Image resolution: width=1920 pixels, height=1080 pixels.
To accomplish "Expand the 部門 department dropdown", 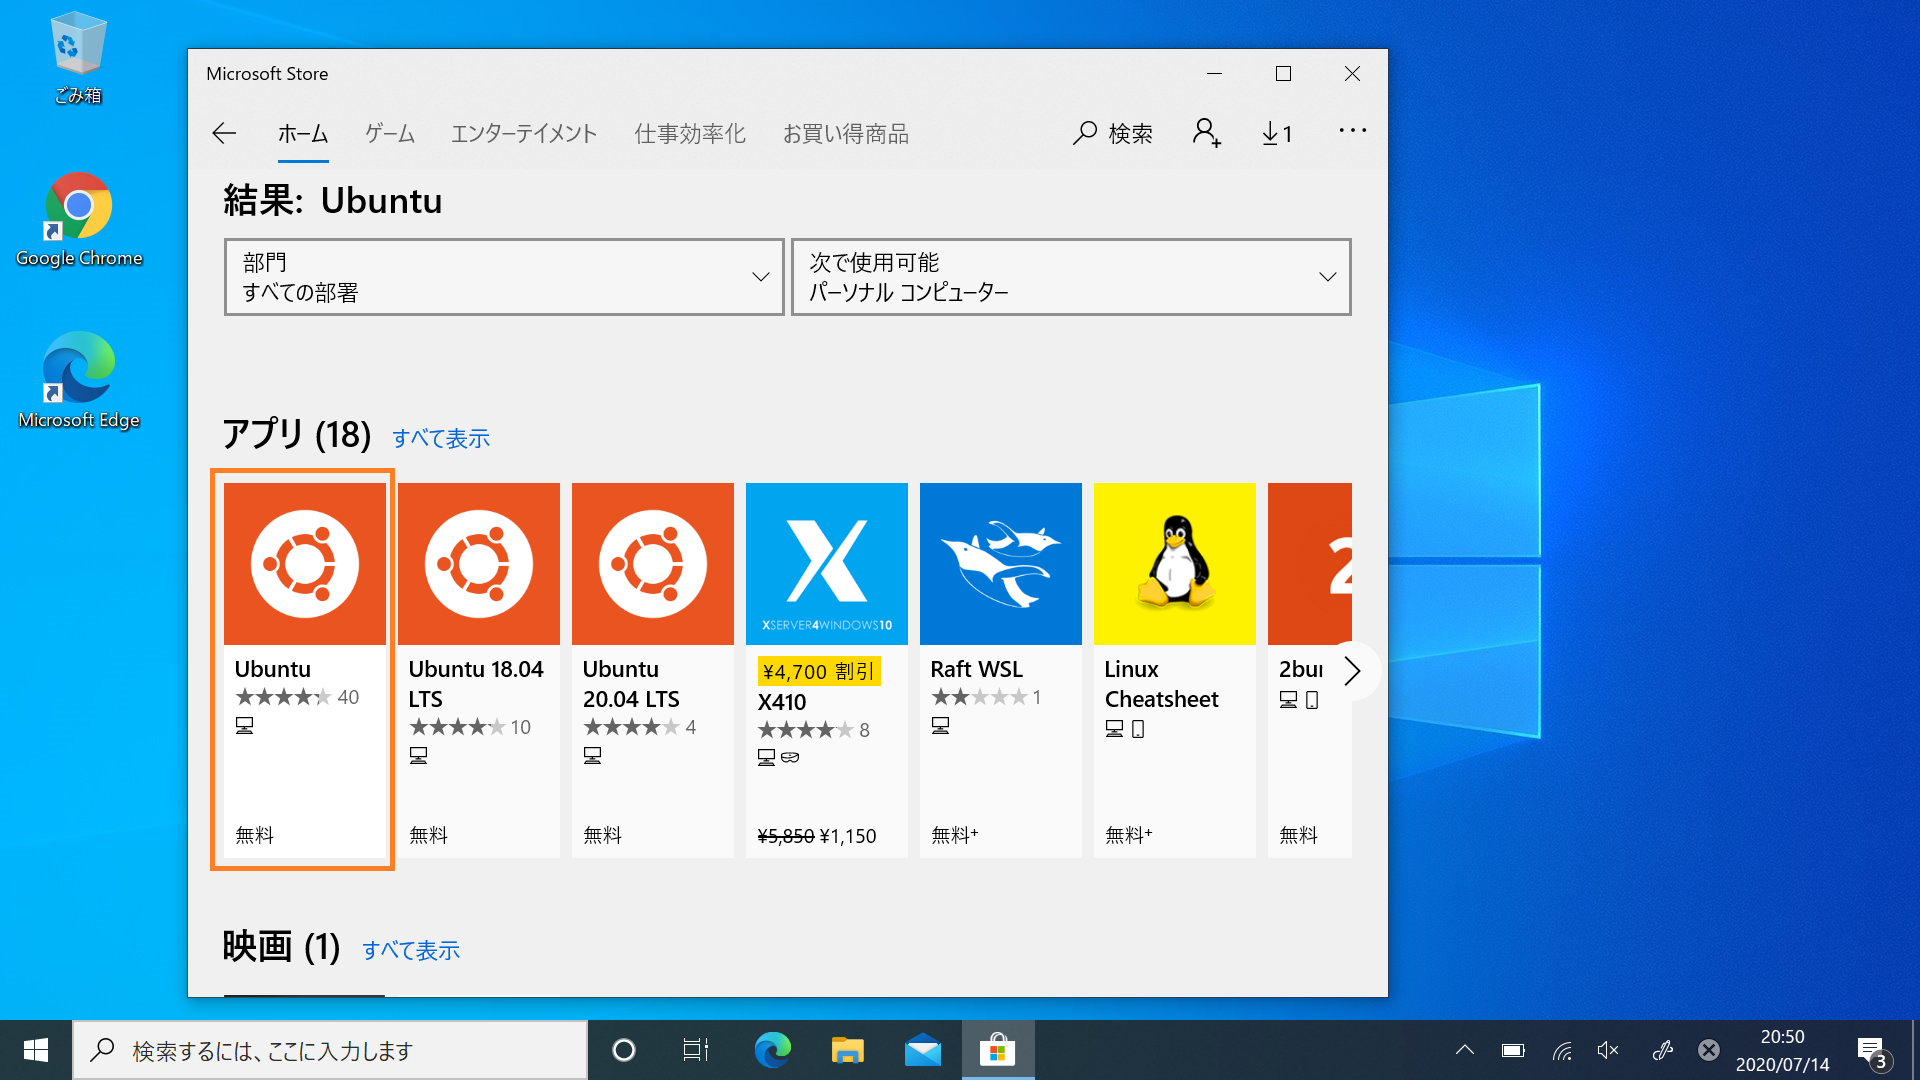I will 504,277.
